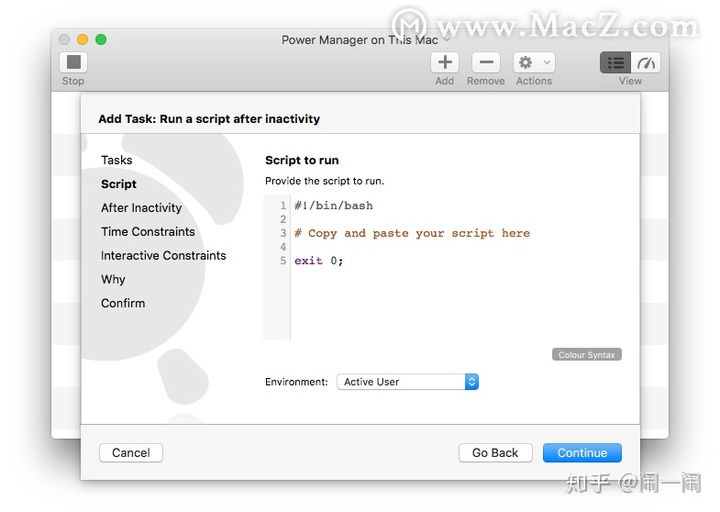
Task: Click the Continue button
Action: 582,453
